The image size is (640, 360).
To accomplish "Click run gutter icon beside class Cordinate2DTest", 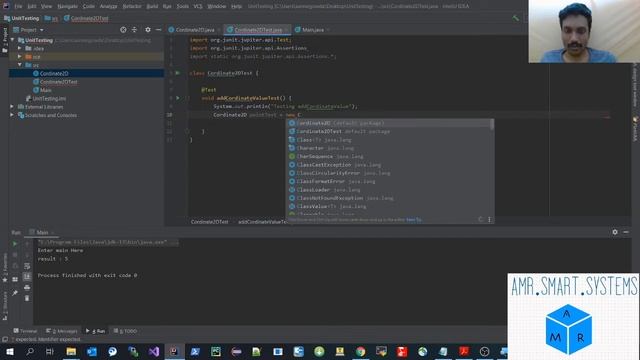I will (x=178, y=73).
